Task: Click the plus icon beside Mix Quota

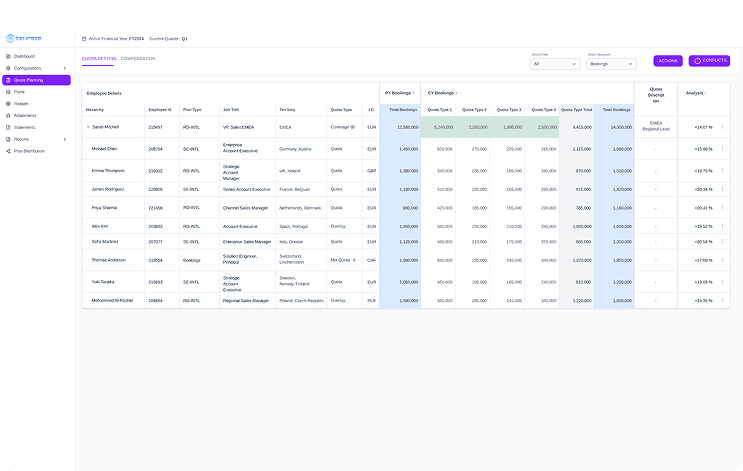Action: 354,260
